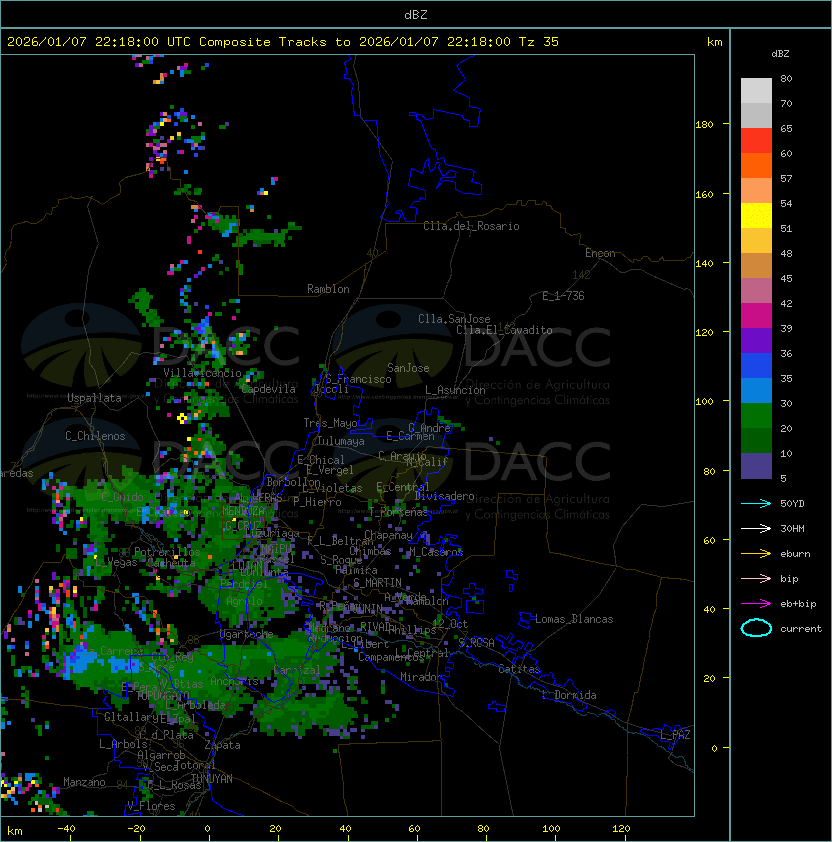Image resolution: width=832 pixels, height=842 pixels.
Task: Click the eburn yellow arrow legend icon
Action: coord(756,554)
